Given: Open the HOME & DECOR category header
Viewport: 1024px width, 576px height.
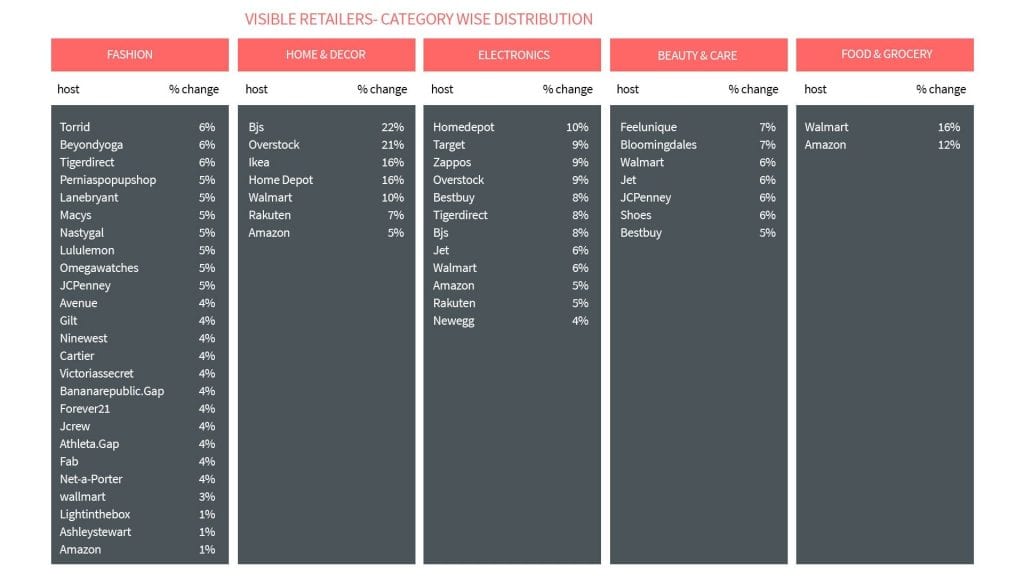Looking at the screenshot, I should point(326,54).
